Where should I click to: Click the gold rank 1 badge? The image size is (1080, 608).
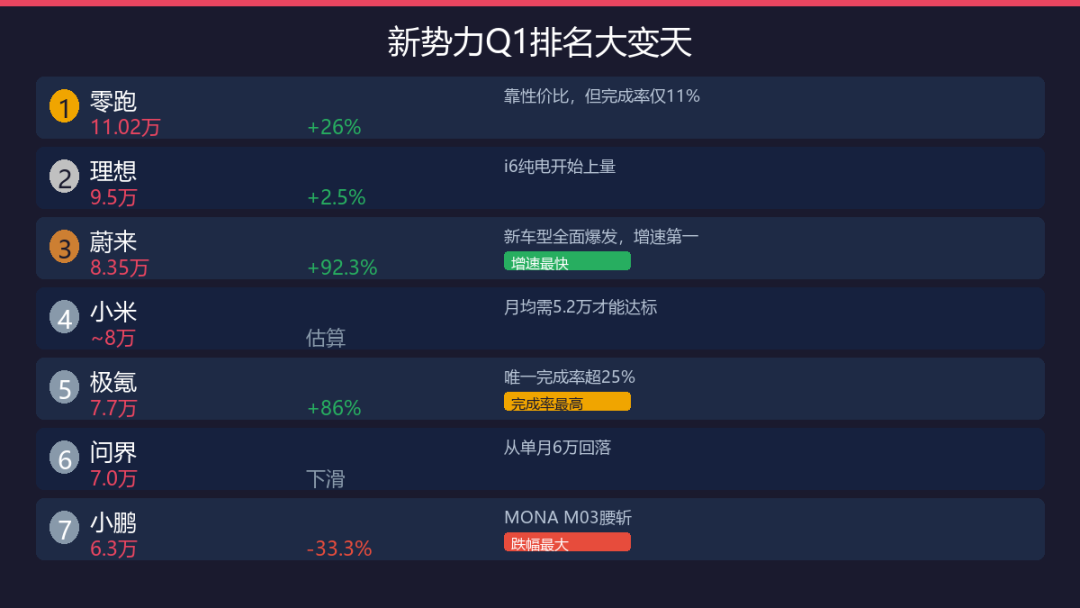[64, 107]
